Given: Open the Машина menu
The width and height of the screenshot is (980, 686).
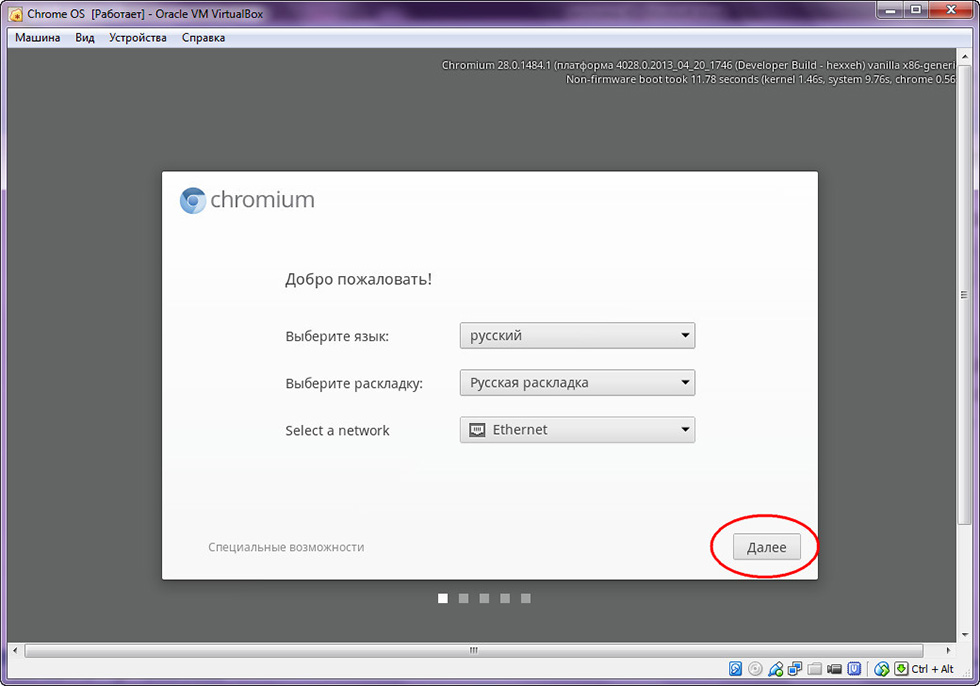Looking at the screenshot, I should click(38, 37).
